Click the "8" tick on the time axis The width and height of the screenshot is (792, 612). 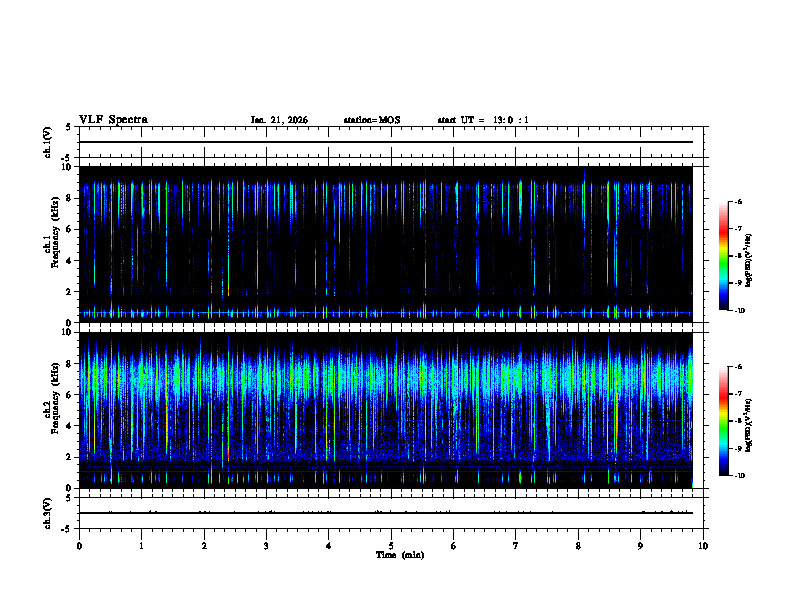click(x=578, y=546)
